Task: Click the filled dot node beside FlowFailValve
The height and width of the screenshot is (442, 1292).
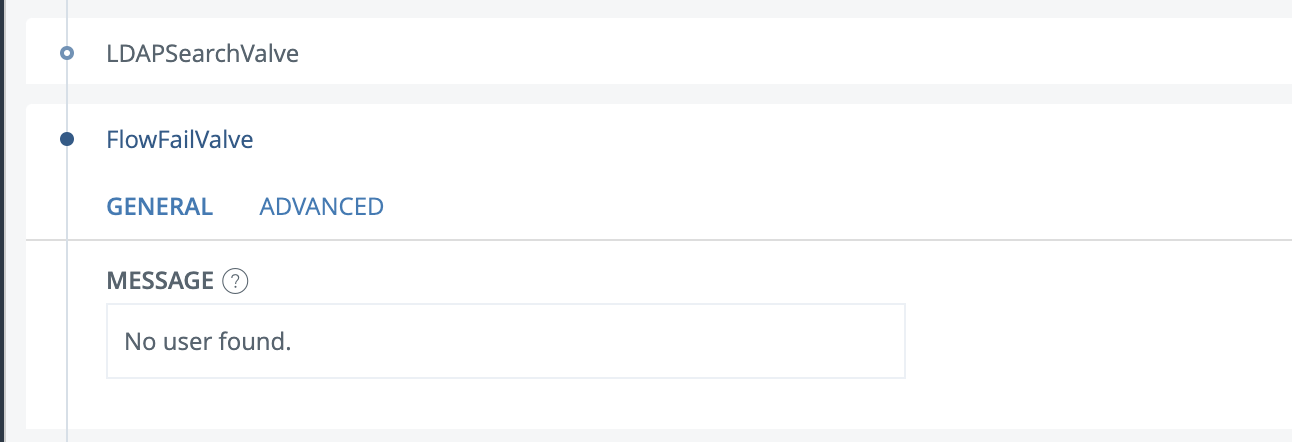Action: click(67, 140)
